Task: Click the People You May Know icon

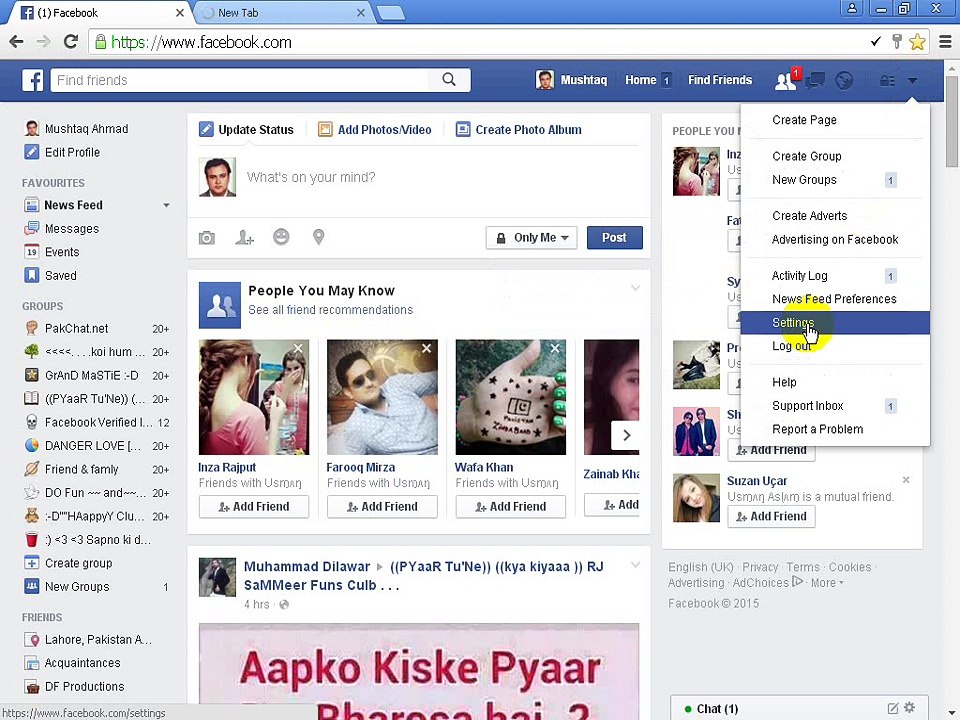Action: coord(220,305)
